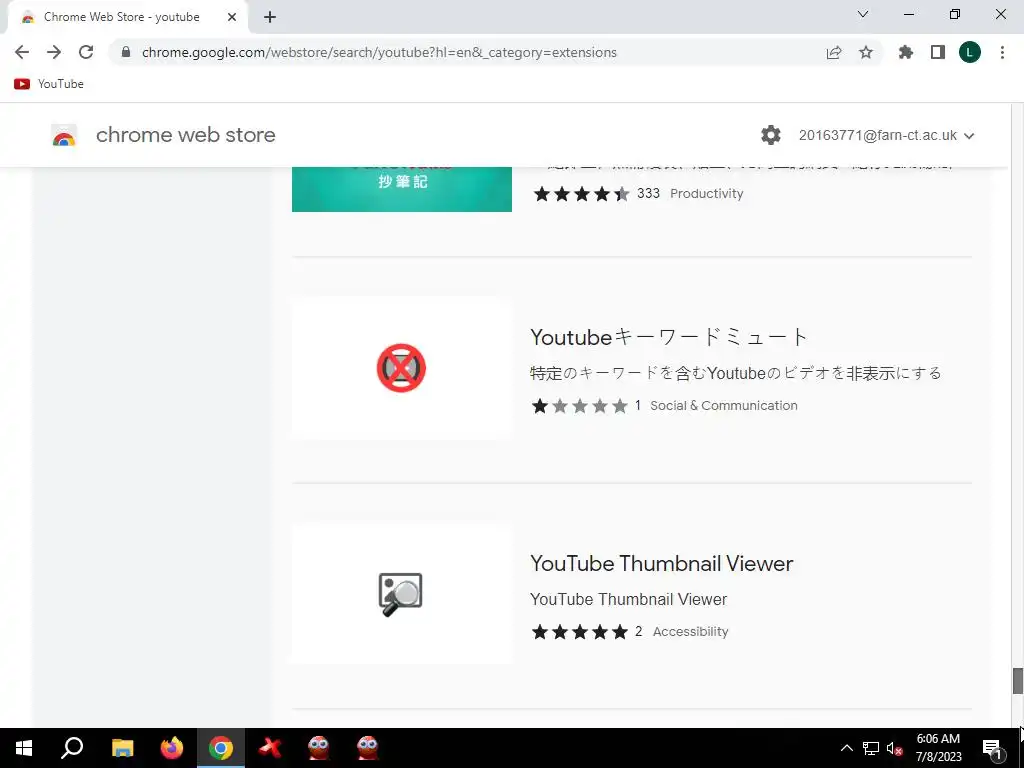Select the Chrome Web Store - youtube tab
1024x768 pixels.
tap(122, 17)
